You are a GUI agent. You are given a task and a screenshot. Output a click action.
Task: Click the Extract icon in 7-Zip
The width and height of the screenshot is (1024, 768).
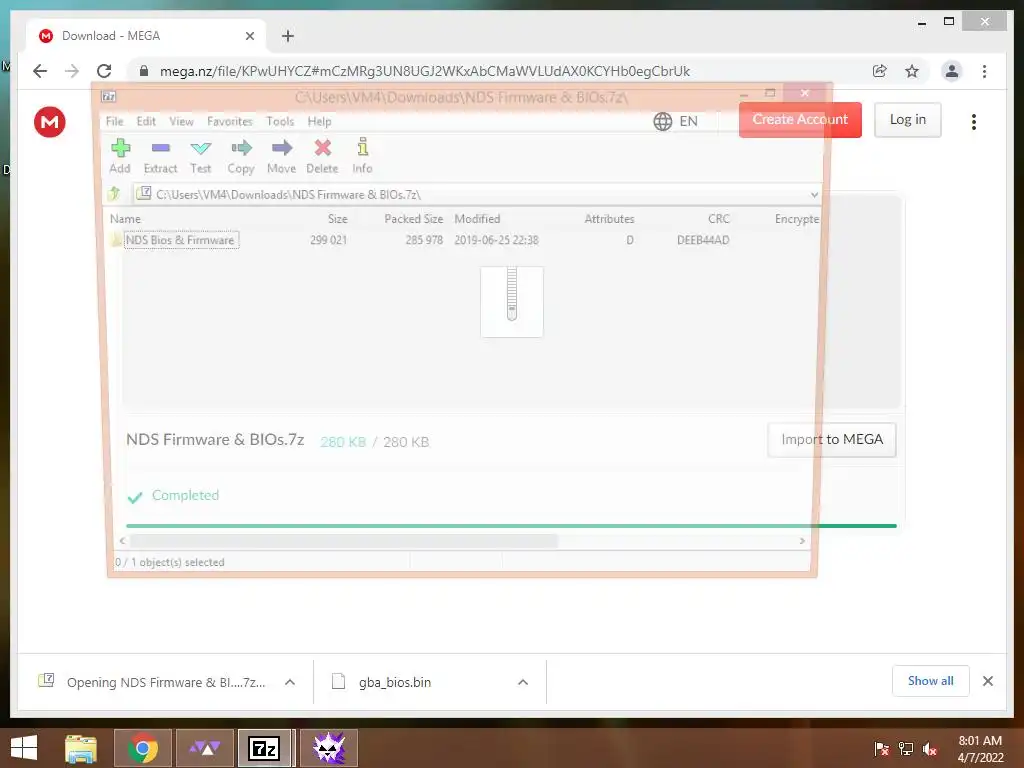click(161, 156)
